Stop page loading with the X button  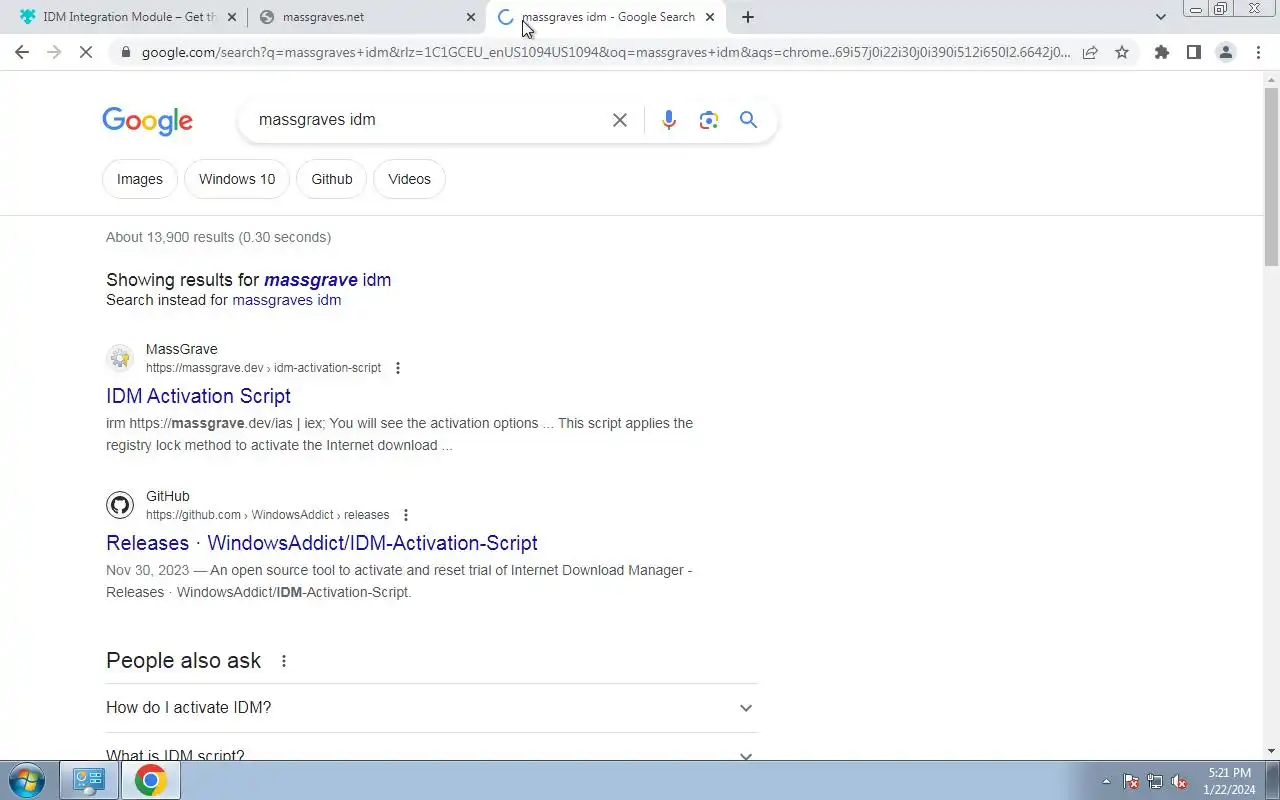coord(86,52)
